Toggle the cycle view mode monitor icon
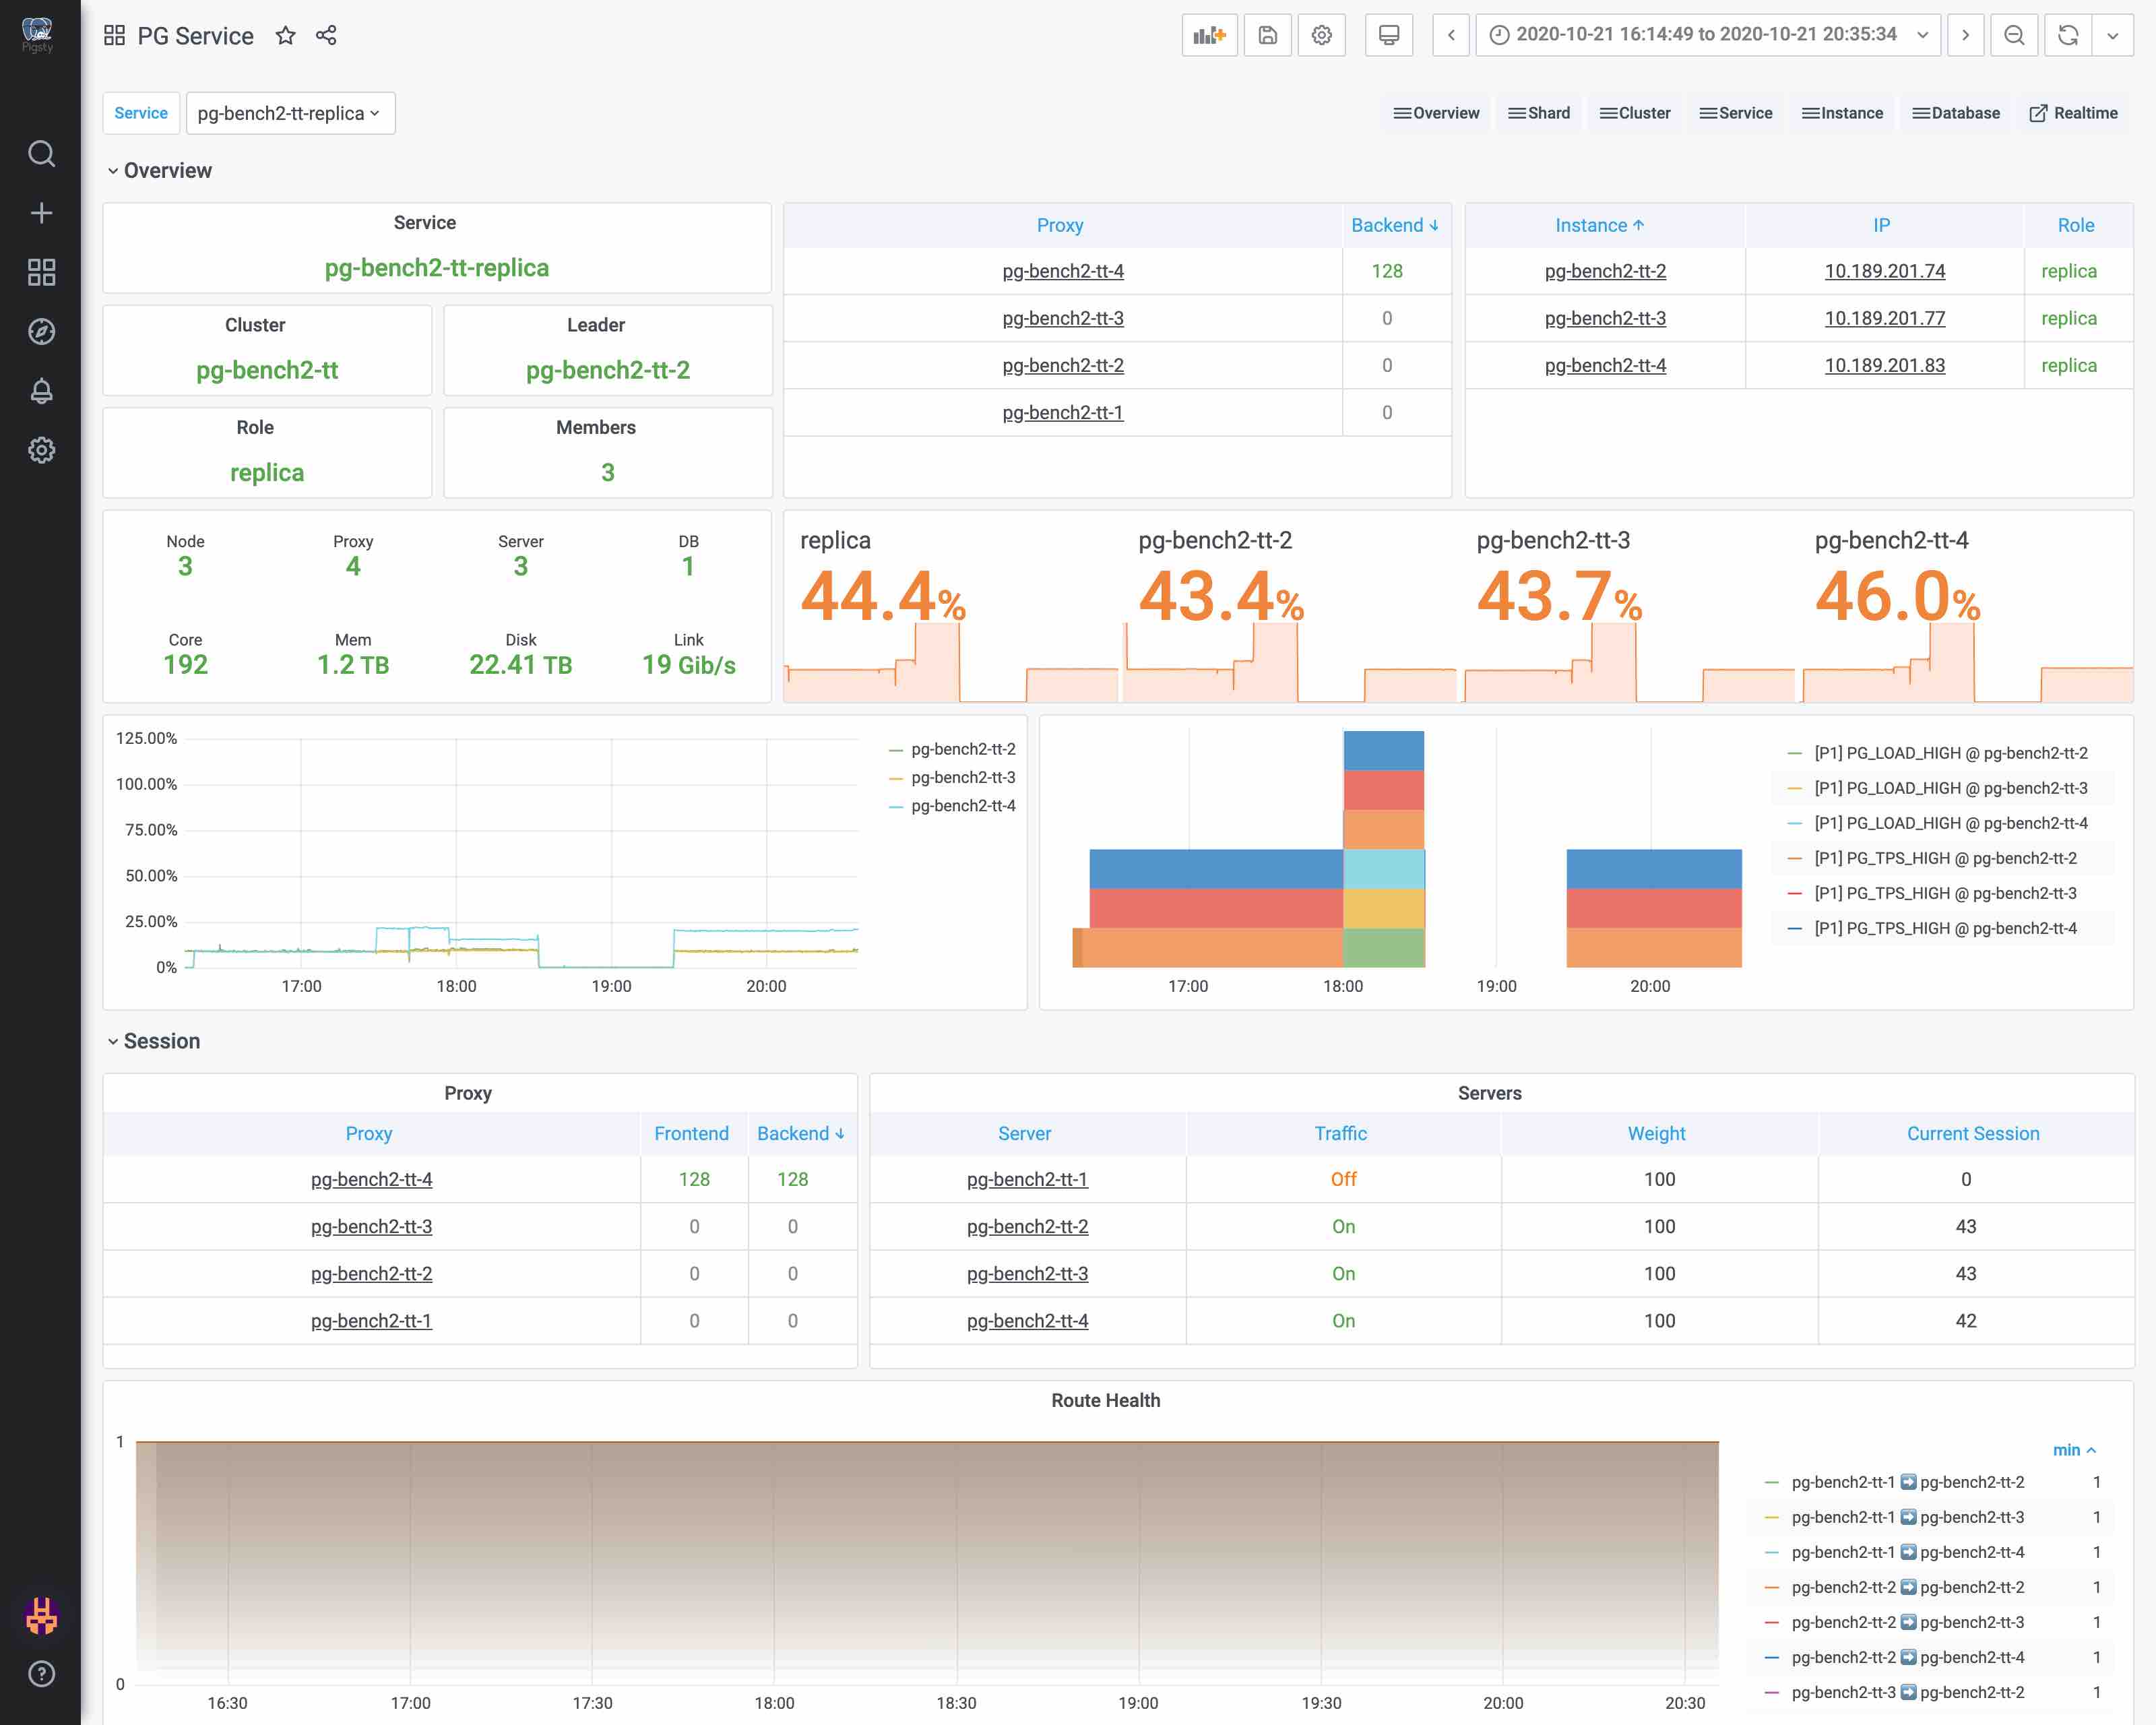2156x1725 pixels. [1388, 35]
